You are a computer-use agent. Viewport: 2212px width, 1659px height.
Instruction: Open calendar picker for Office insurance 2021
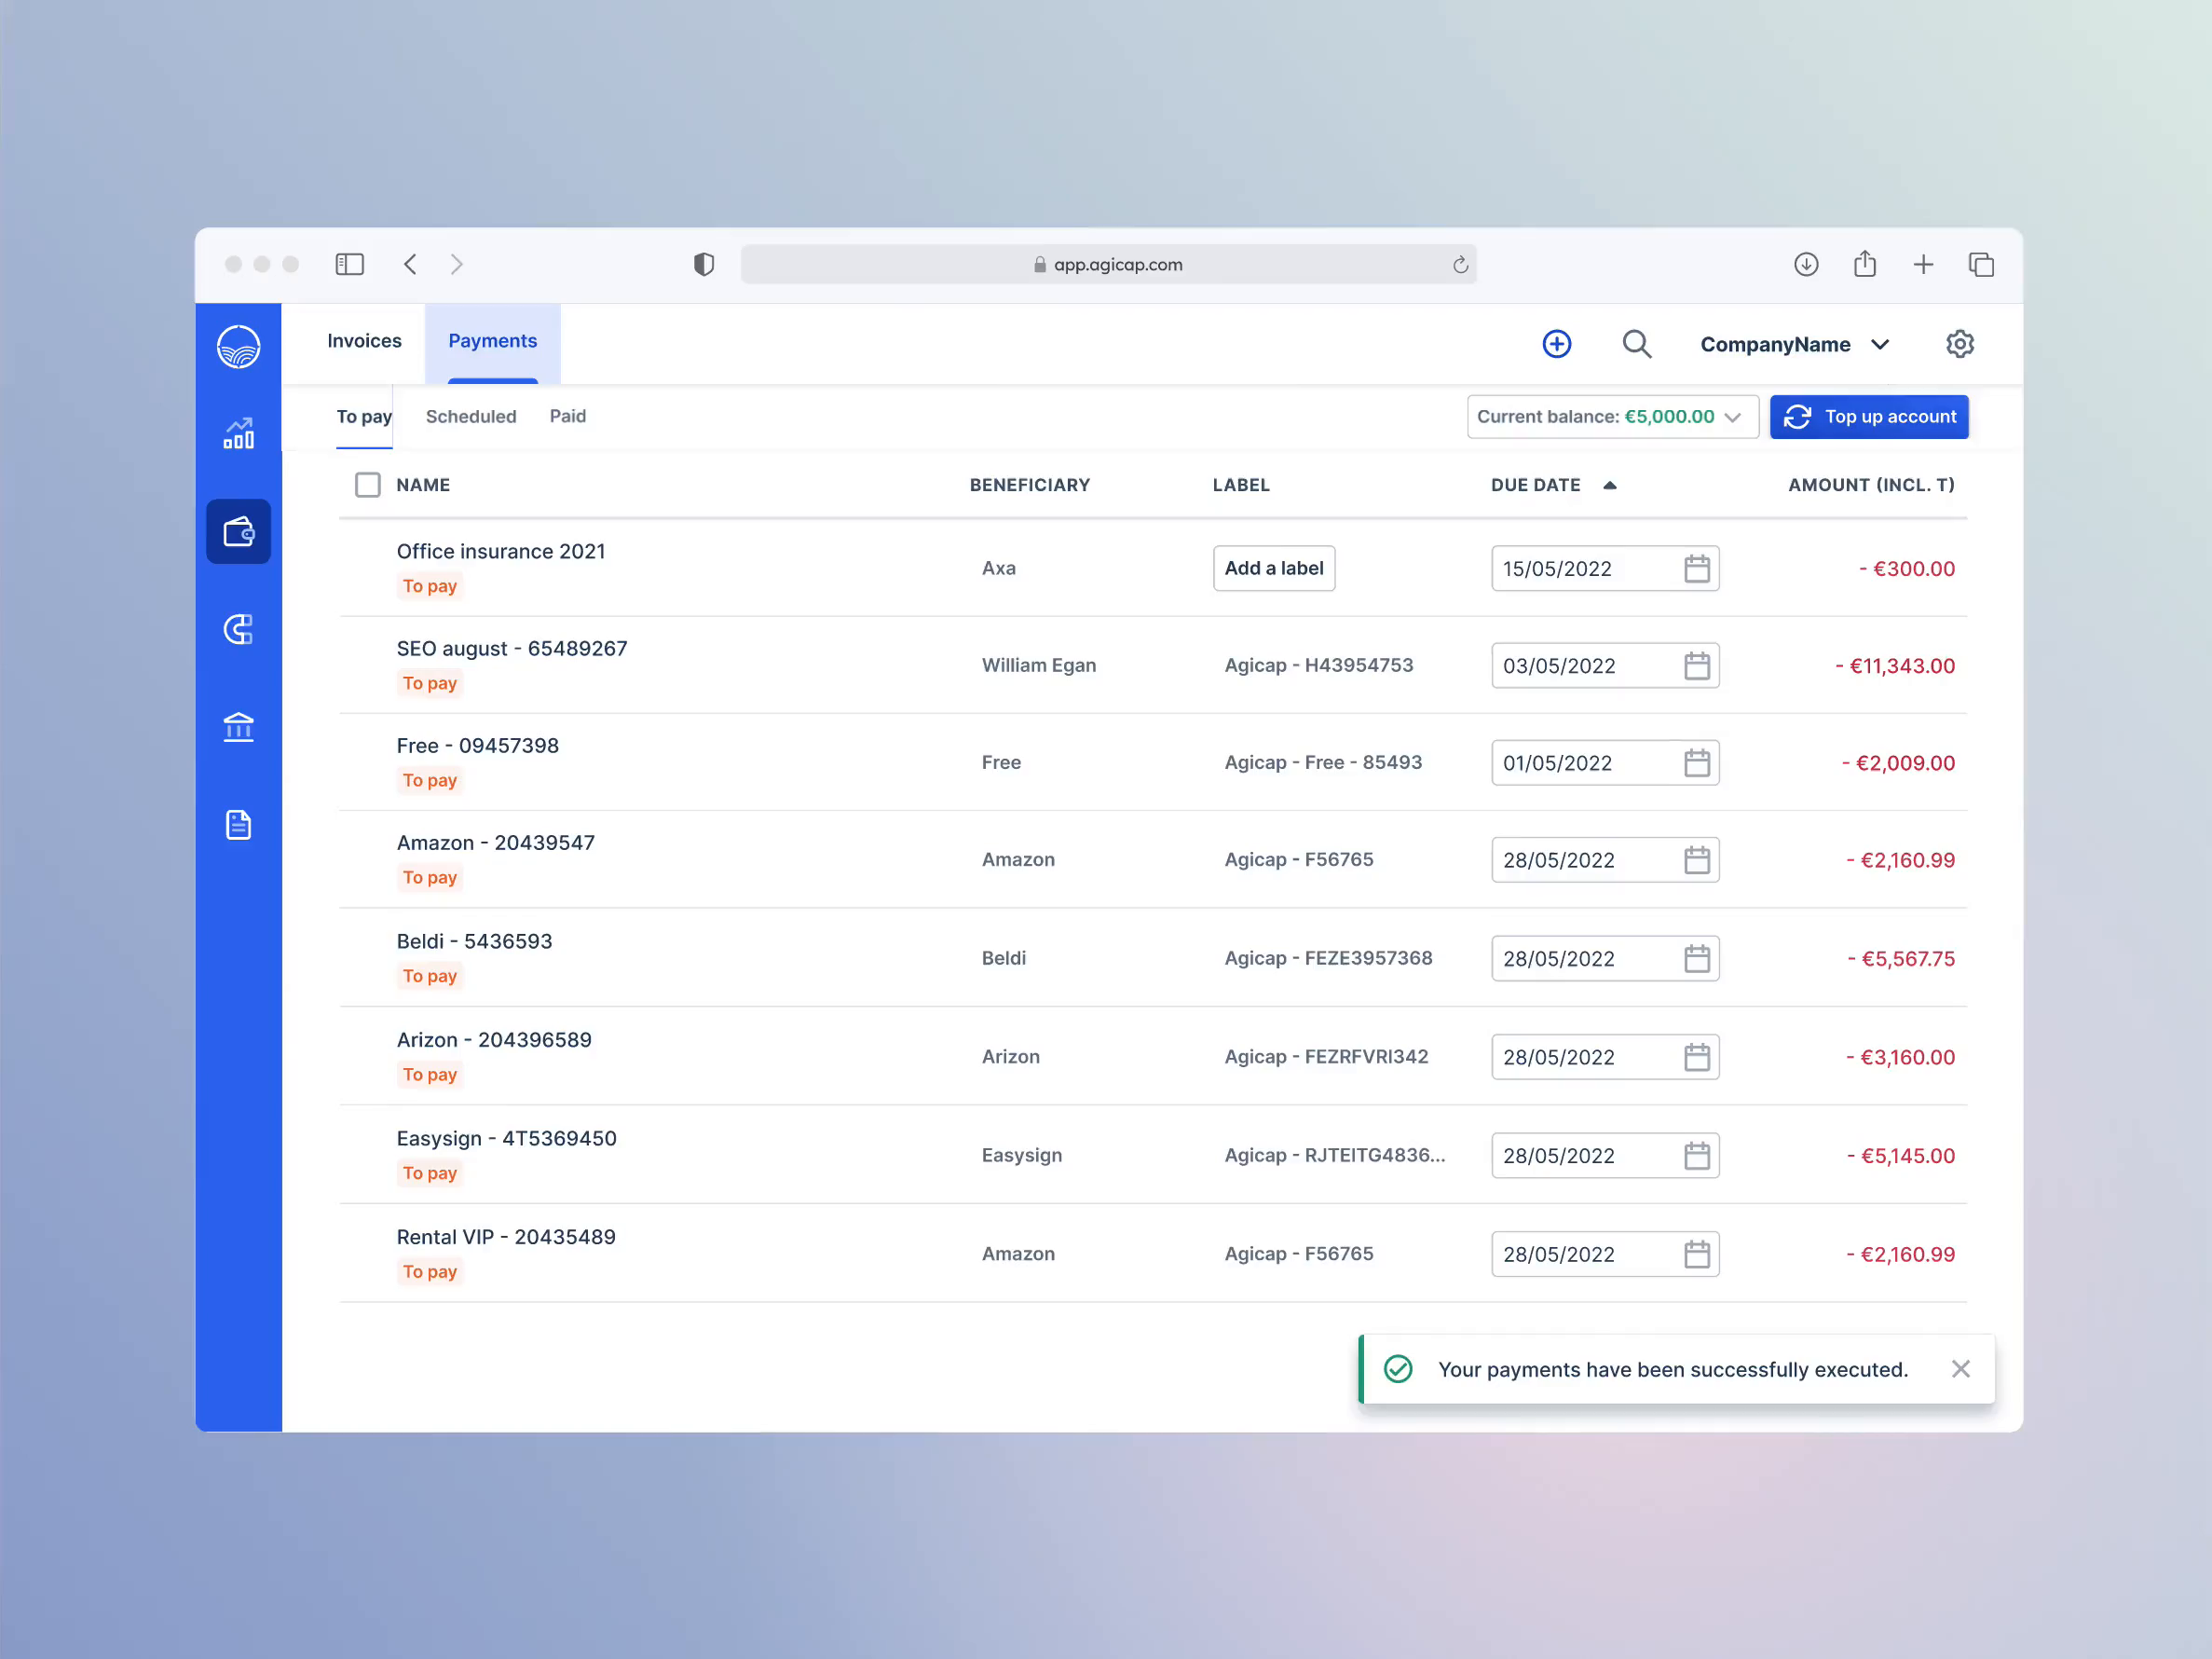(1696, 569)
